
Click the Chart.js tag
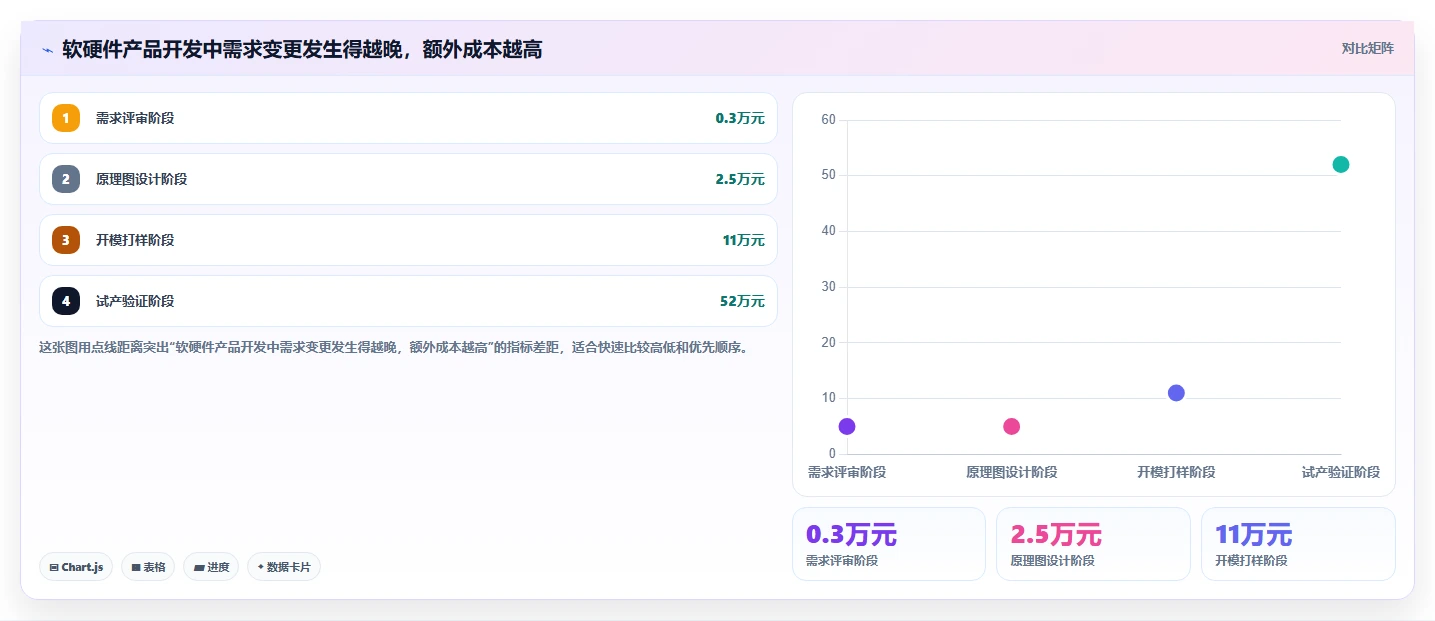pyautogui.click(x=77, y=567)
